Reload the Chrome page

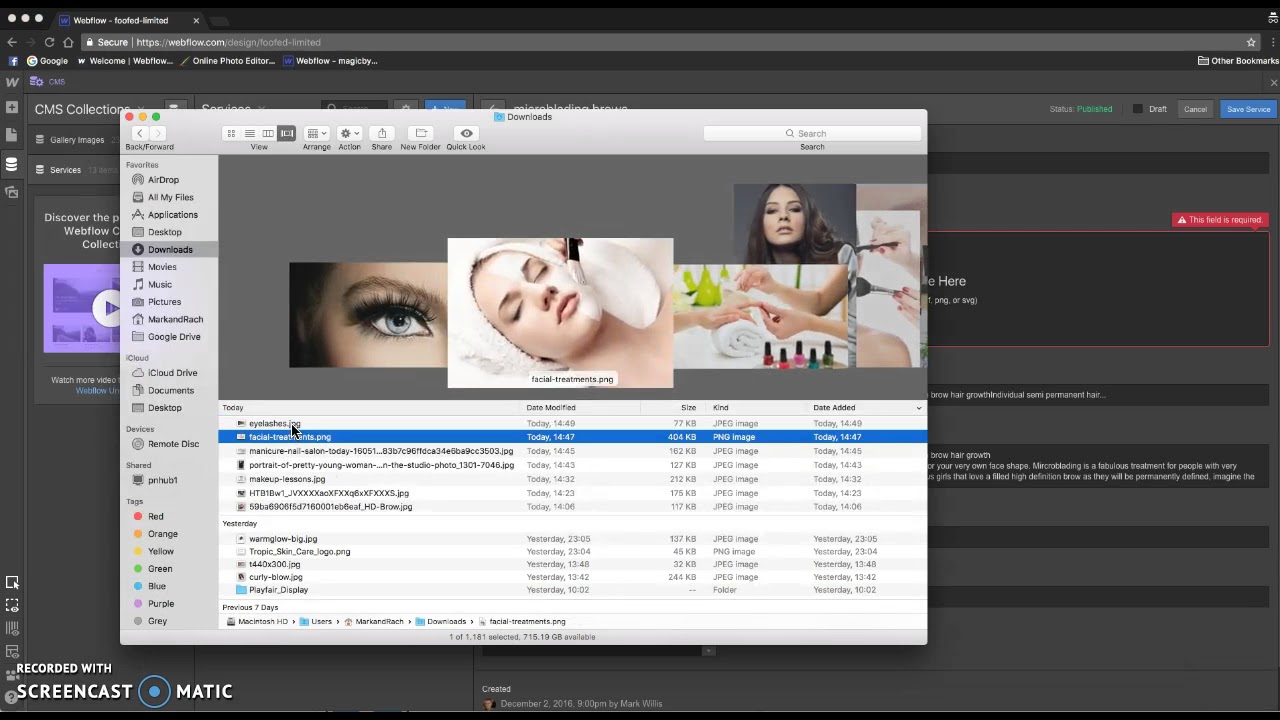(49, 42)
